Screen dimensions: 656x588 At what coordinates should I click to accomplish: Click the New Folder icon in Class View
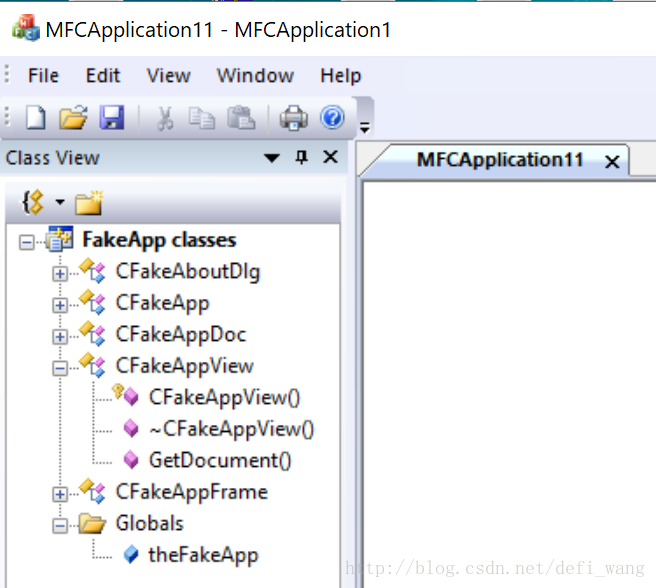(x=89, y=203)
